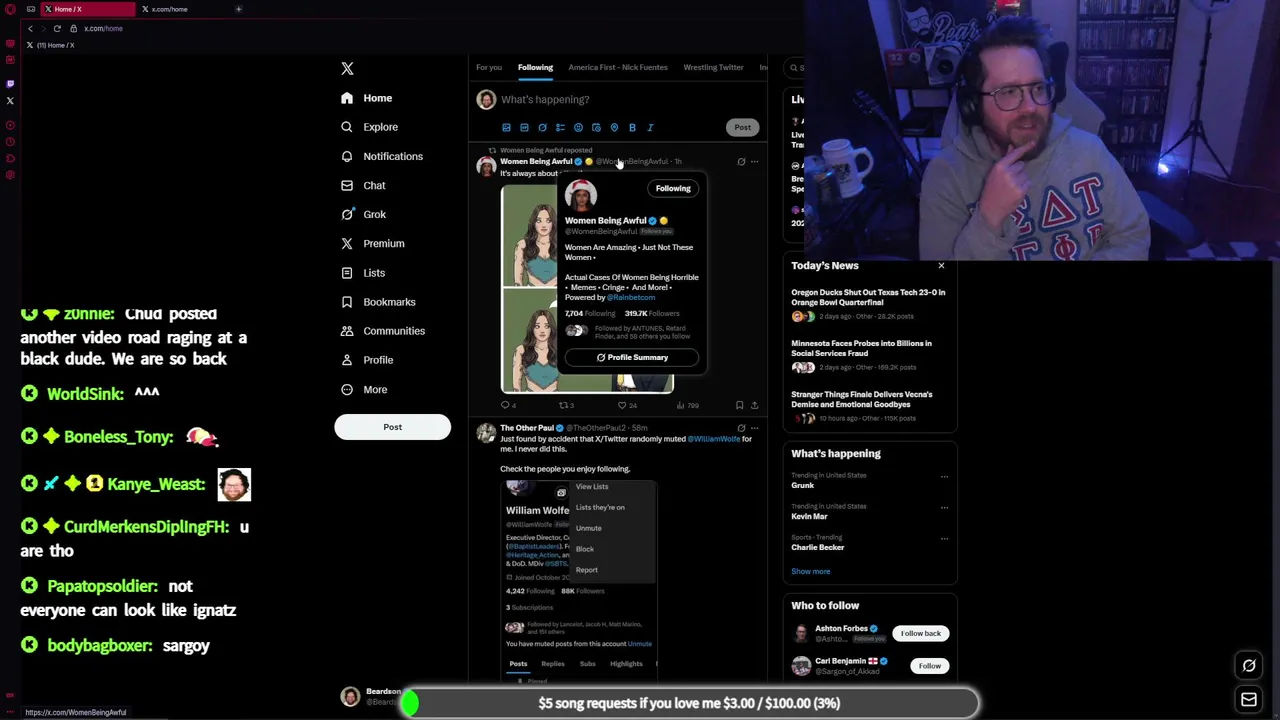Image resolution: width=1280 pixels, height=720 pixels.
Task: Open Grok in the X sidebar
Action: pyautogui.click(x=363, y=214)
